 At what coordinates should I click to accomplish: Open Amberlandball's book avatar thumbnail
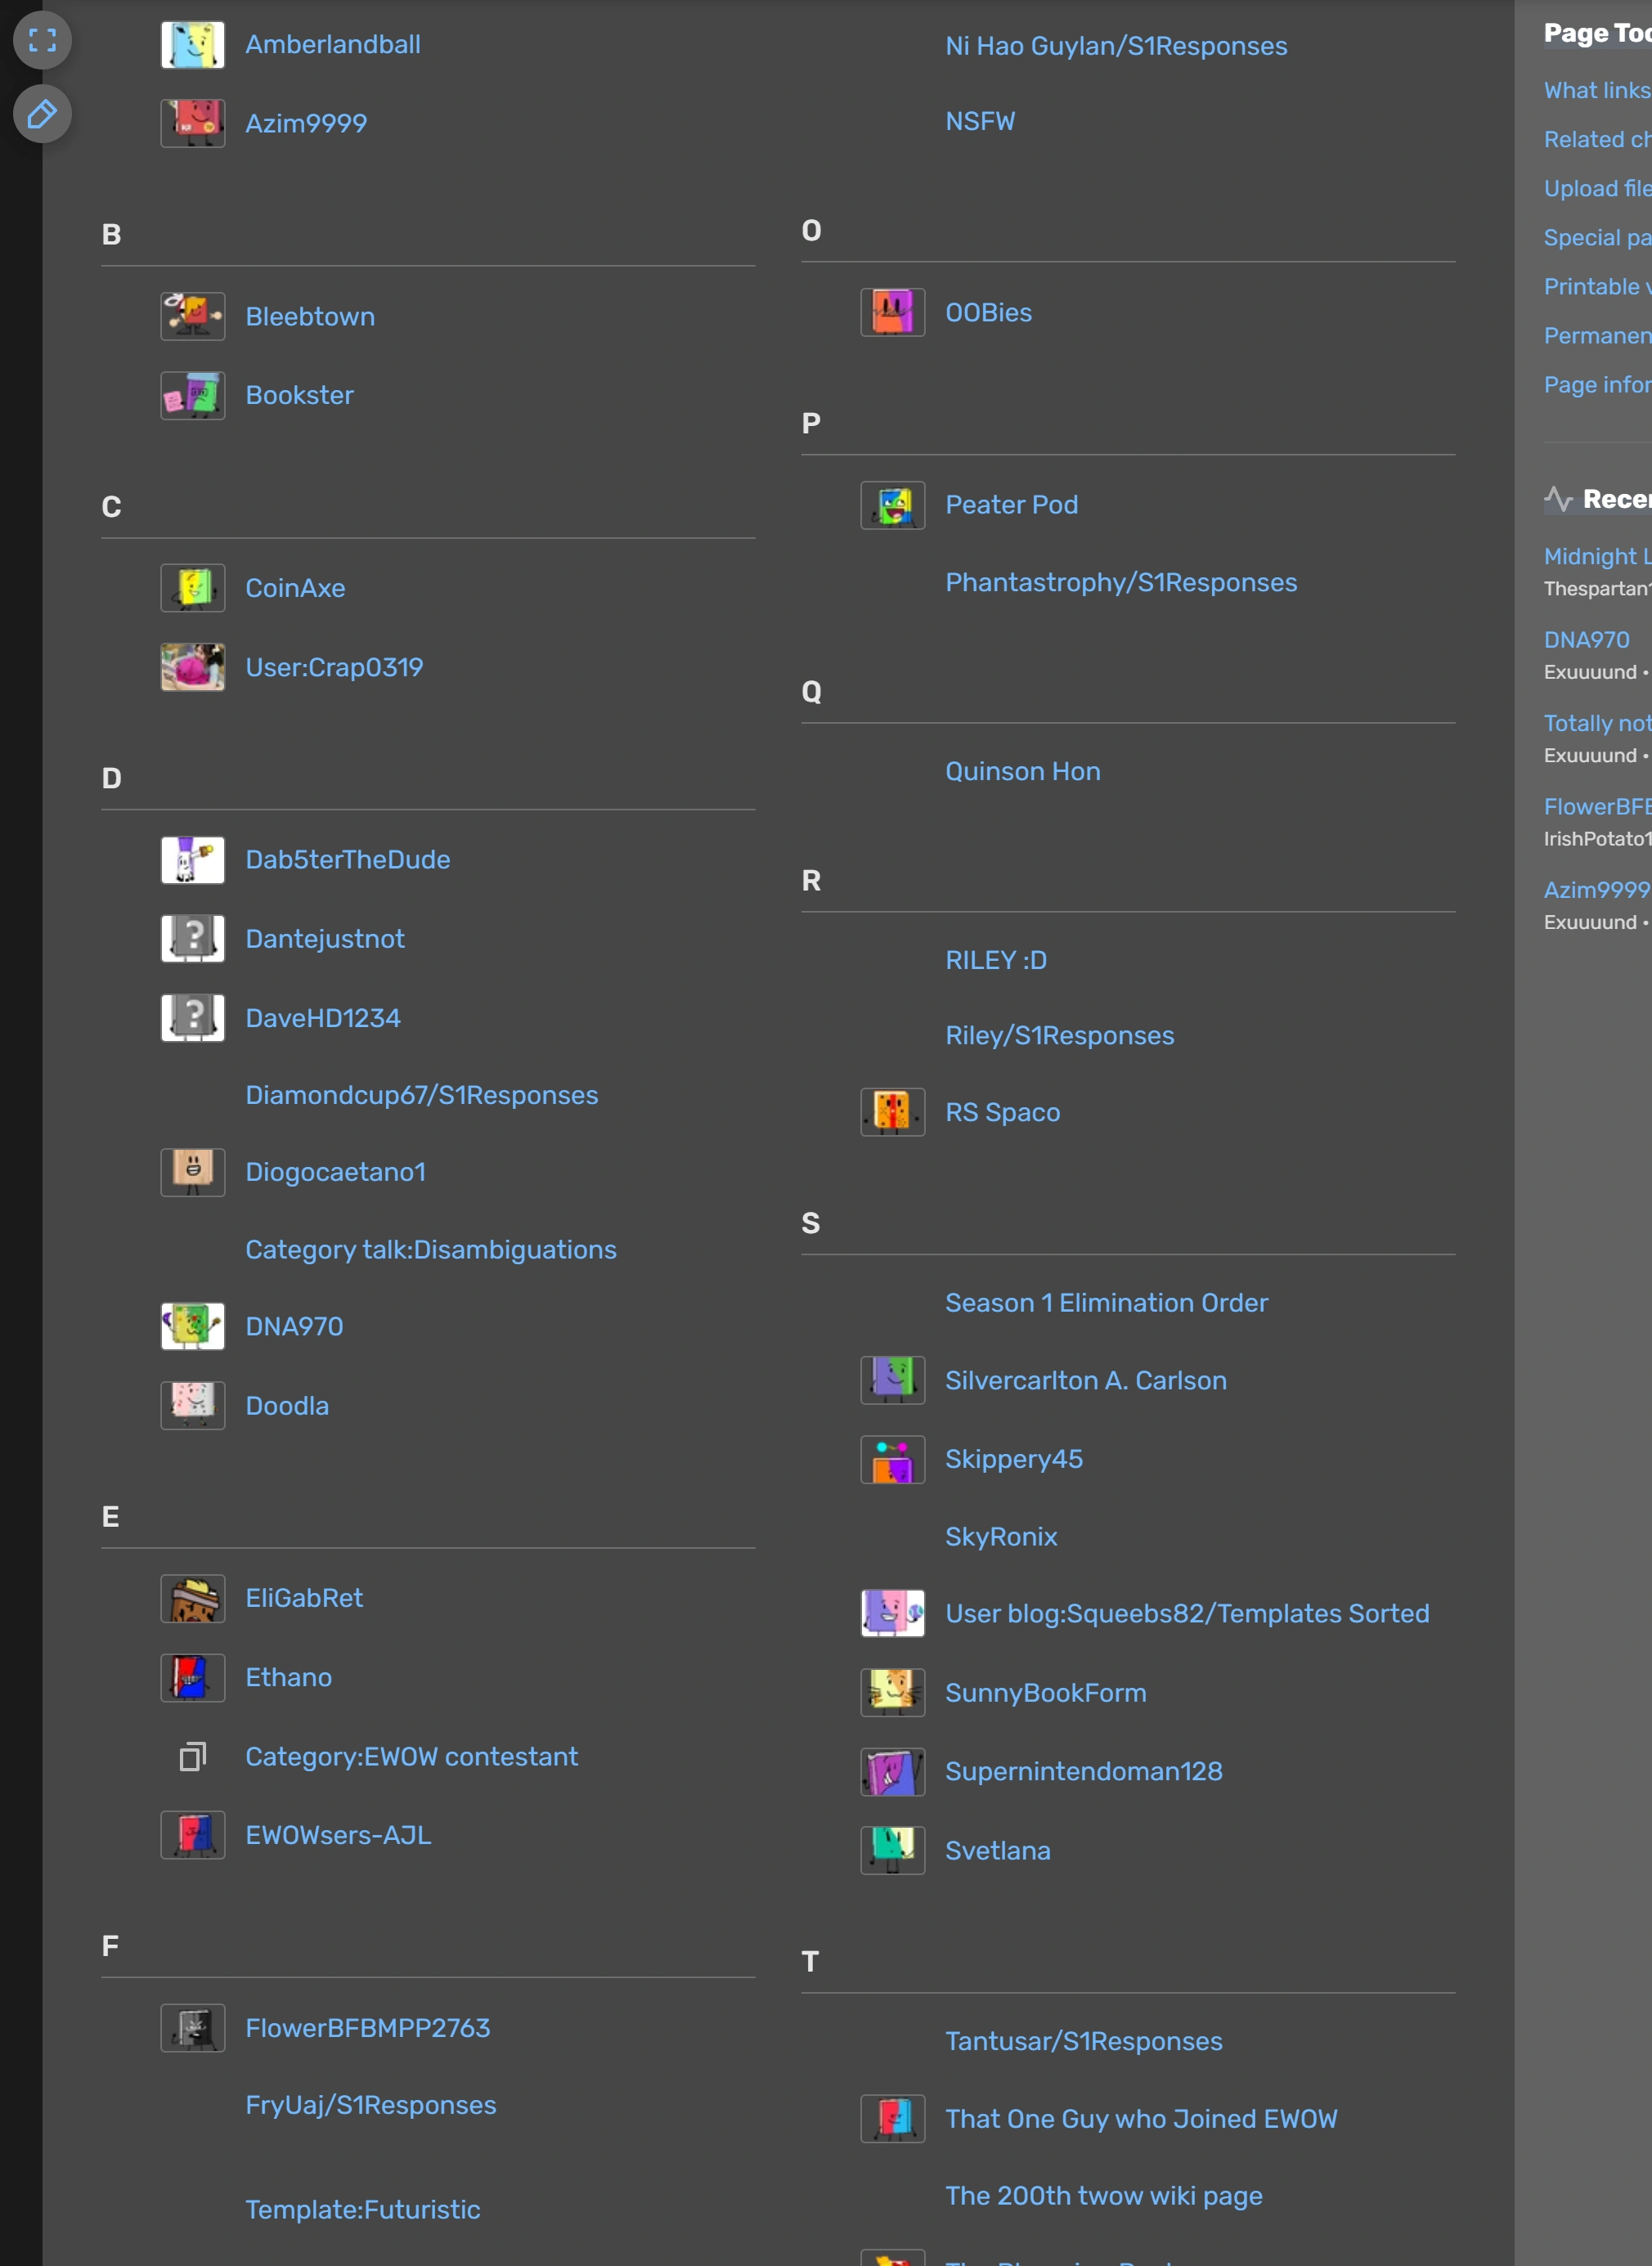(192, 45)
